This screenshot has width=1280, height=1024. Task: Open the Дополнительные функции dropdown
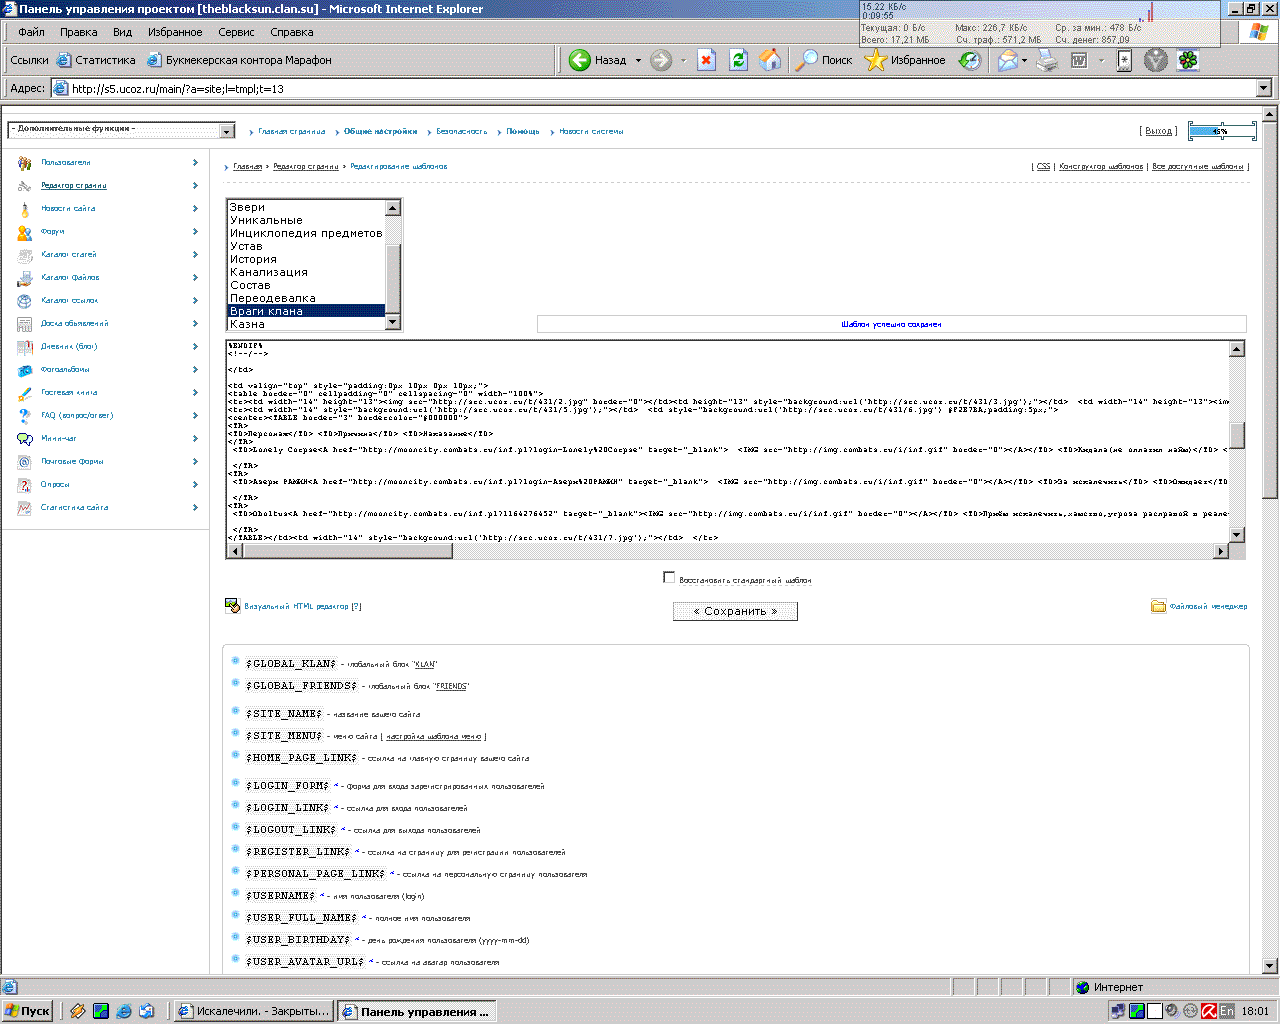[x=227, y=131]
